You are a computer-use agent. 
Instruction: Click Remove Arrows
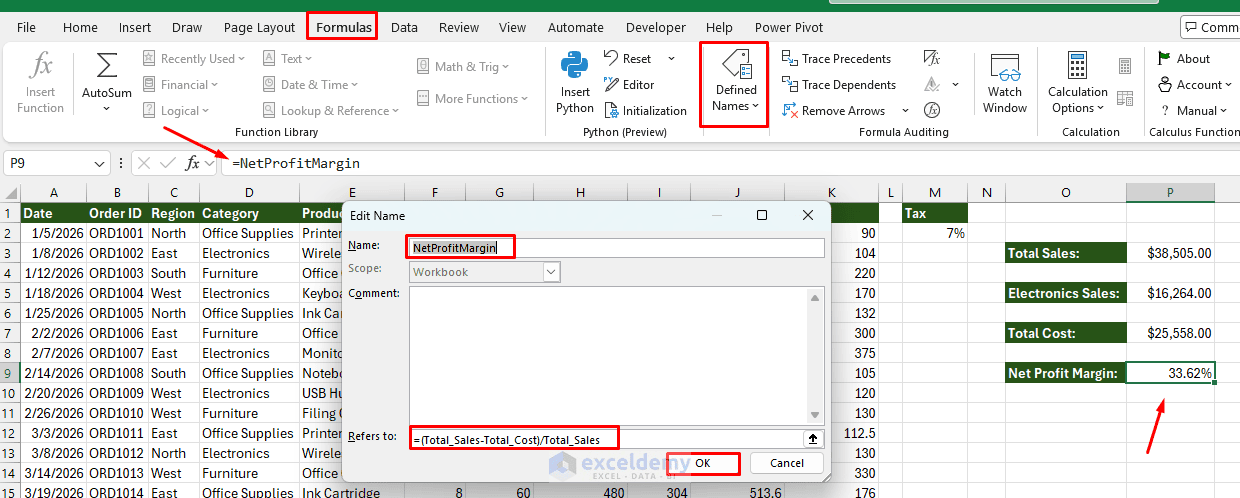click(x=834, y=111)
